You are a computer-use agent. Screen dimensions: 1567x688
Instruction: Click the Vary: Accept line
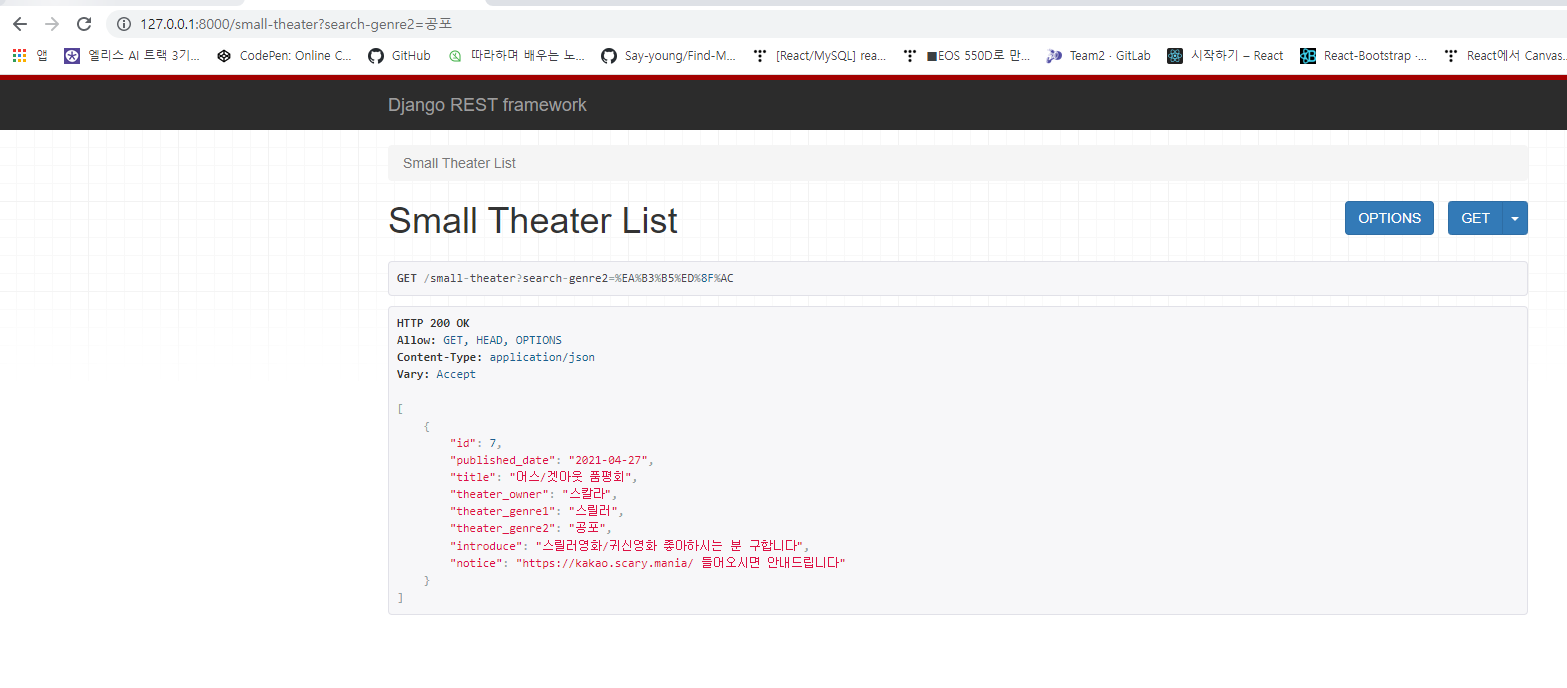[x=436, y=374]
